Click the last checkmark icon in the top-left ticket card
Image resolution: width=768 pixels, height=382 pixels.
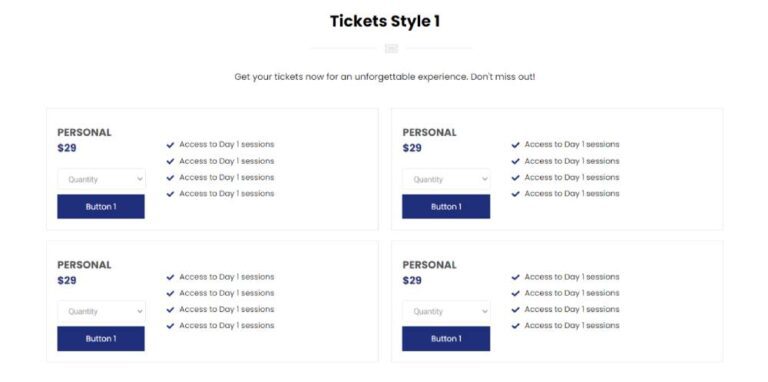(x=170, y=194)
